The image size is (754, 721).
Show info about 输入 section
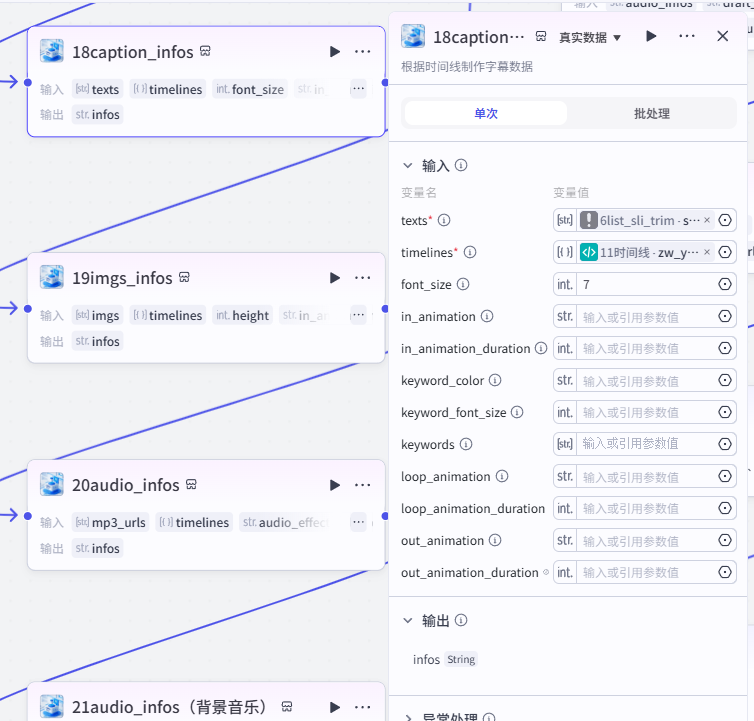click(x=461, y=165)
